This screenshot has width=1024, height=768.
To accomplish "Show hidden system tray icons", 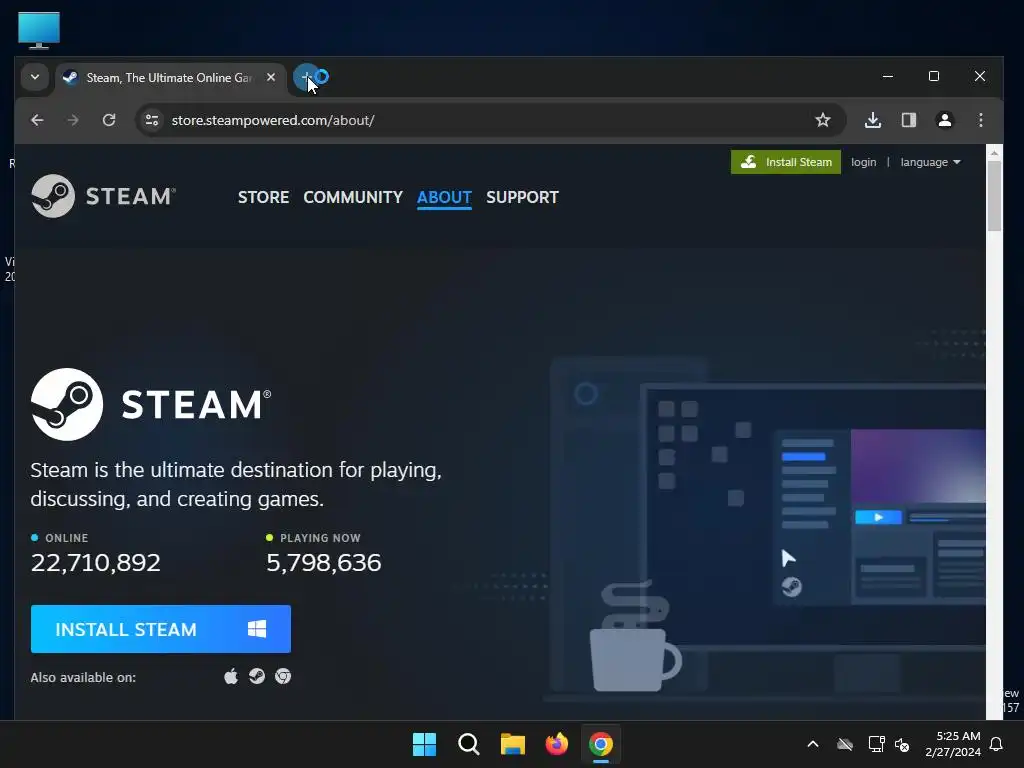I will pyautogui.click(x=813, y=744).
